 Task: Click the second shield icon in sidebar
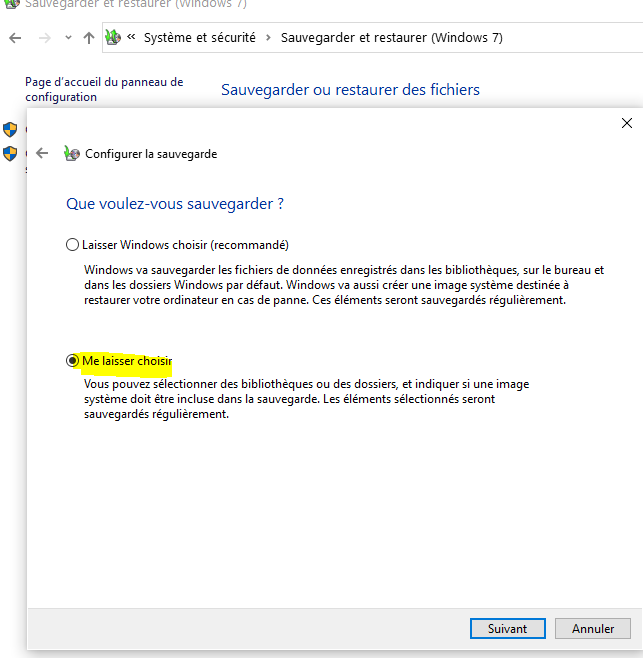click(10, 154)
